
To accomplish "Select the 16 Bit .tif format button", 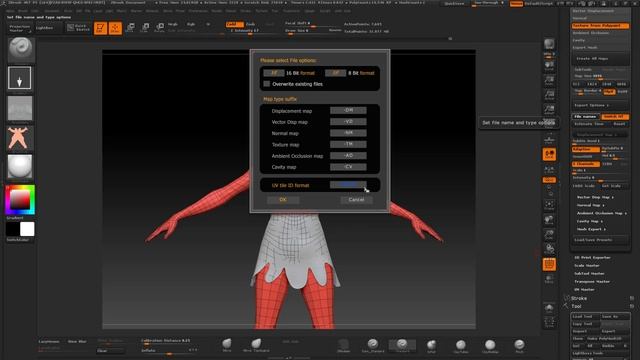I will (x=274, y=73).
